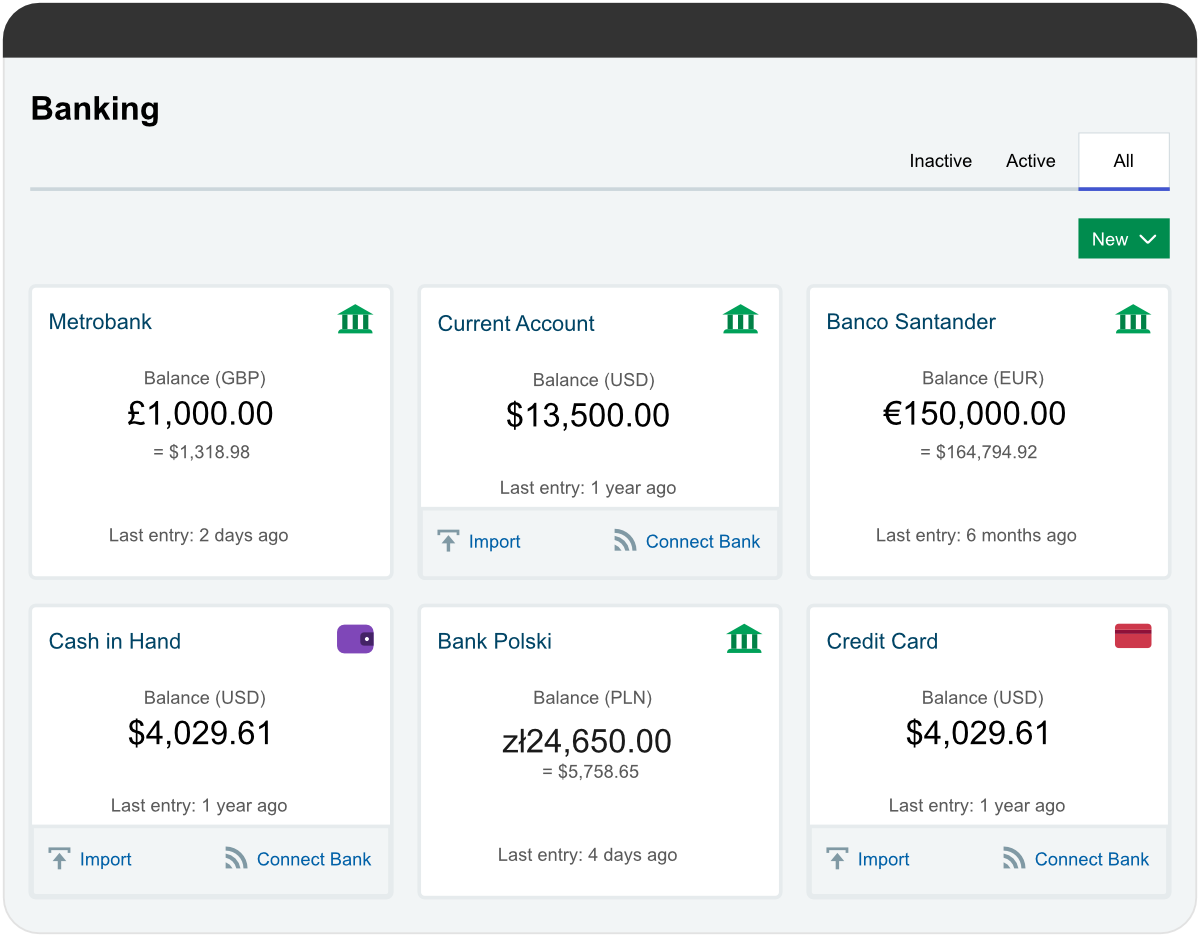The height and width of the screenshot is (937, 1200).
Task: Click Import in the Current Account card
Action: [x=495, y=542]
